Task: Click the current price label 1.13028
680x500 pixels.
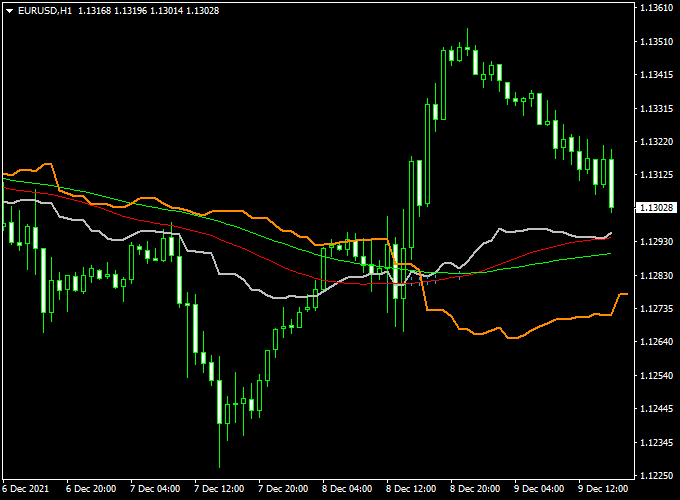Action: click(657, 208)
